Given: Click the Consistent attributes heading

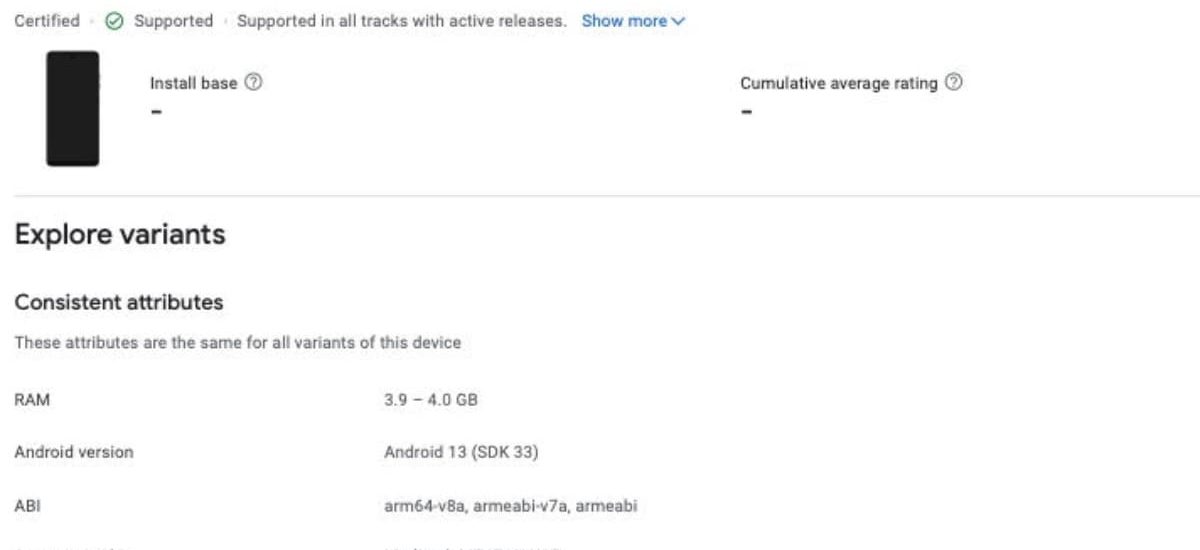Looking at the screenshot, I should coord(118,302).
